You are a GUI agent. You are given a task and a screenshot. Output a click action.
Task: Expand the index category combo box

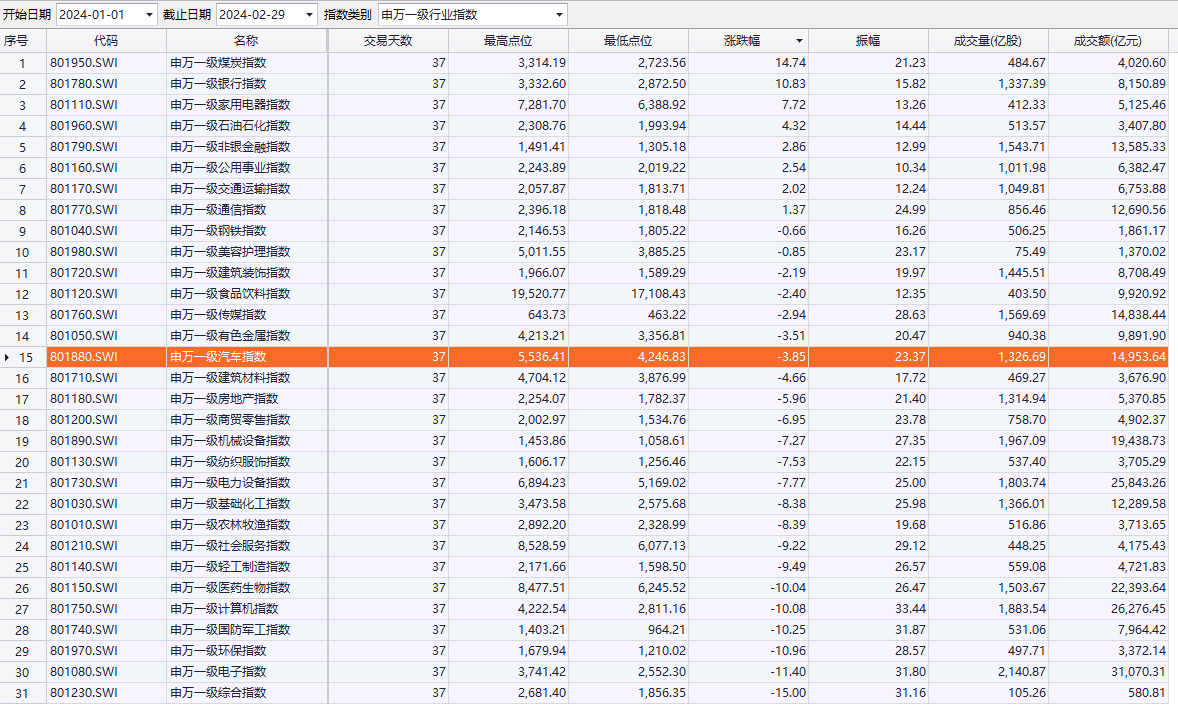point(559,15)
